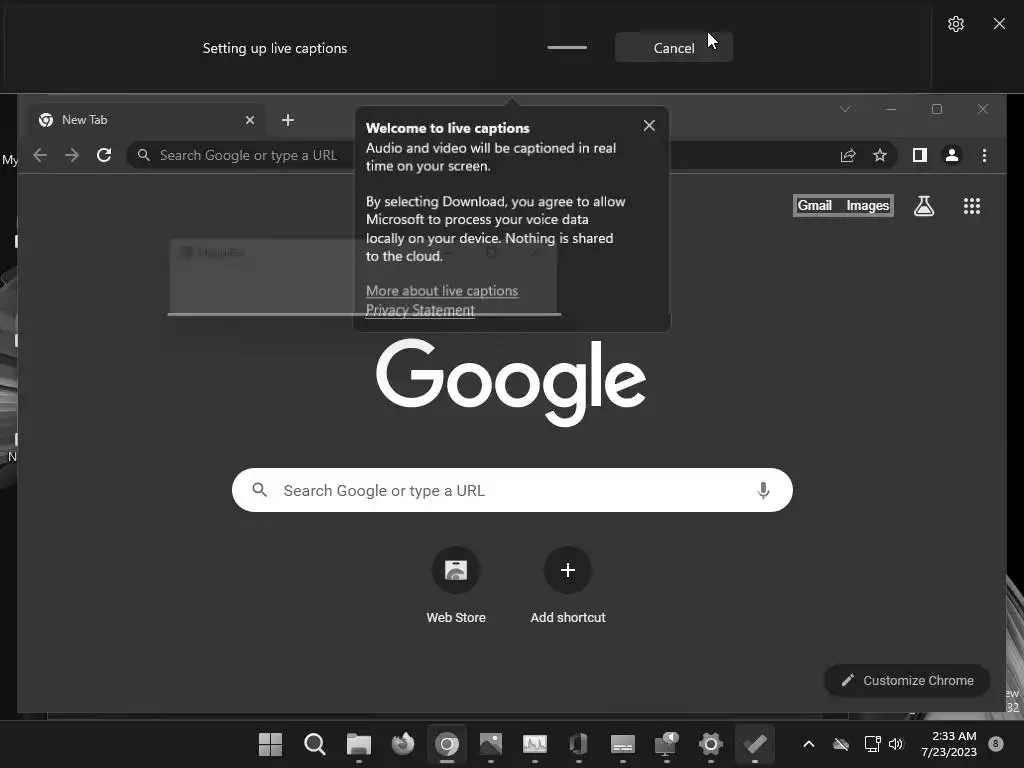The image size is (1024, 768).
Task: Cancel the live captions setup
Action: pyautogui.click(x=673, y=48)
